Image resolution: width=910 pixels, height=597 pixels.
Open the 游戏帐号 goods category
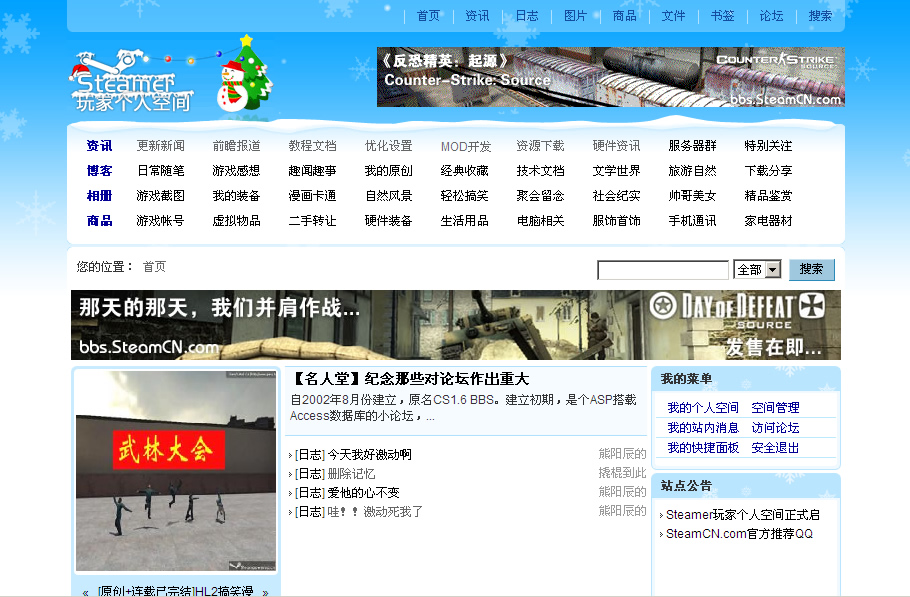160,220
